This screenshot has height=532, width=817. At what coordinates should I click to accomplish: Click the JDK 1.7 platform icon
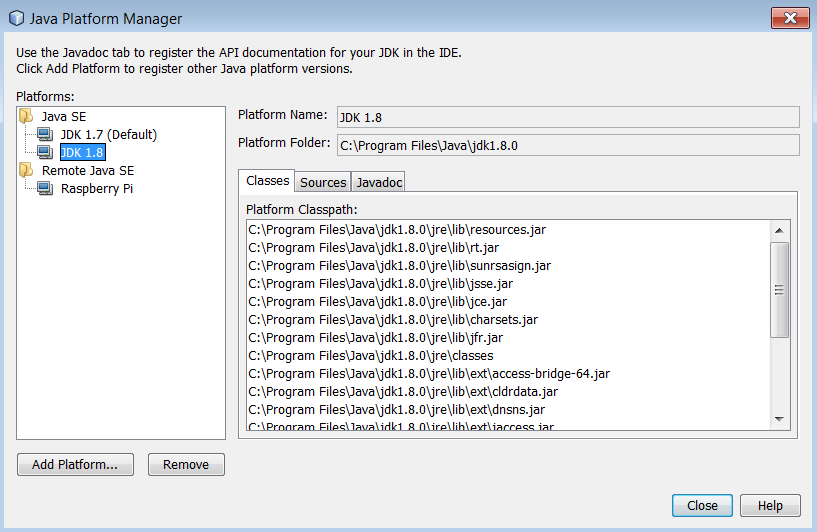point(45,134)
